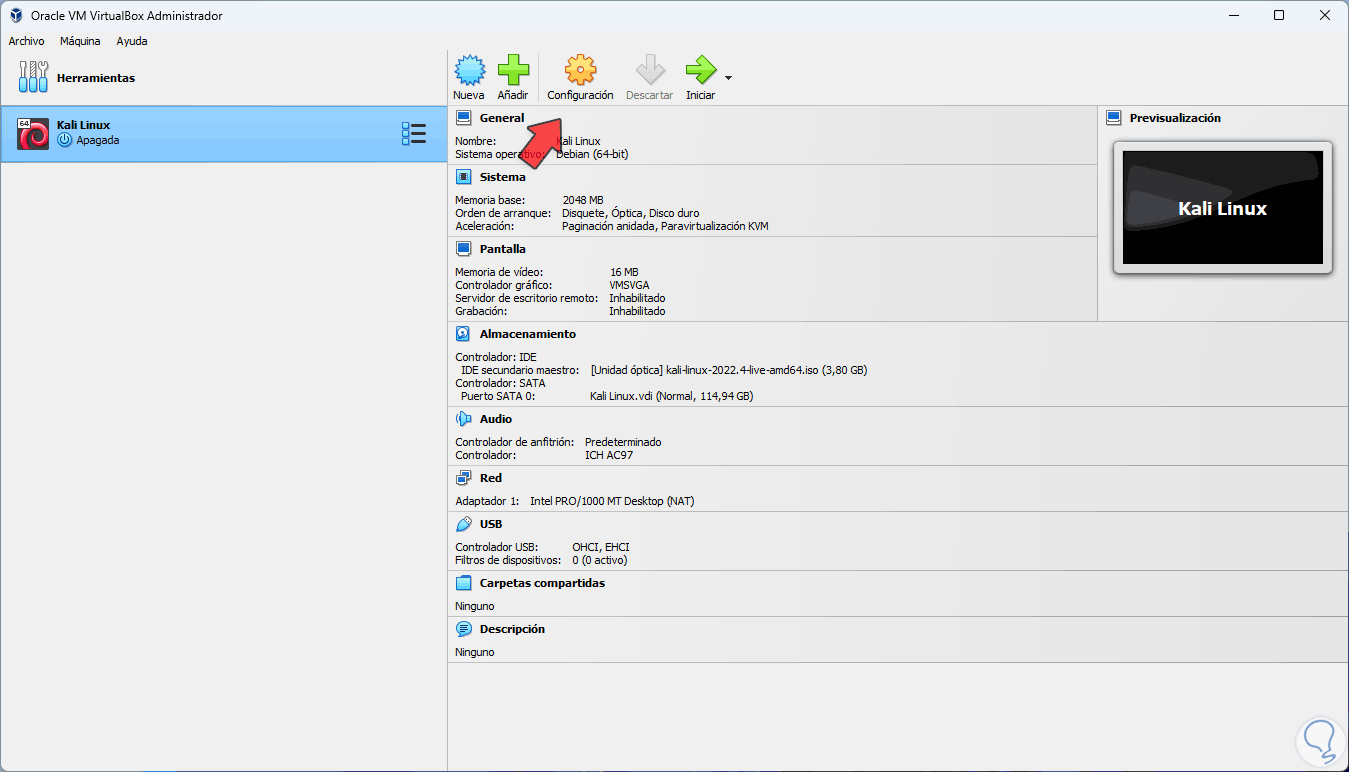Click the OHCI, EHCI USB controller value

(601, 547)
